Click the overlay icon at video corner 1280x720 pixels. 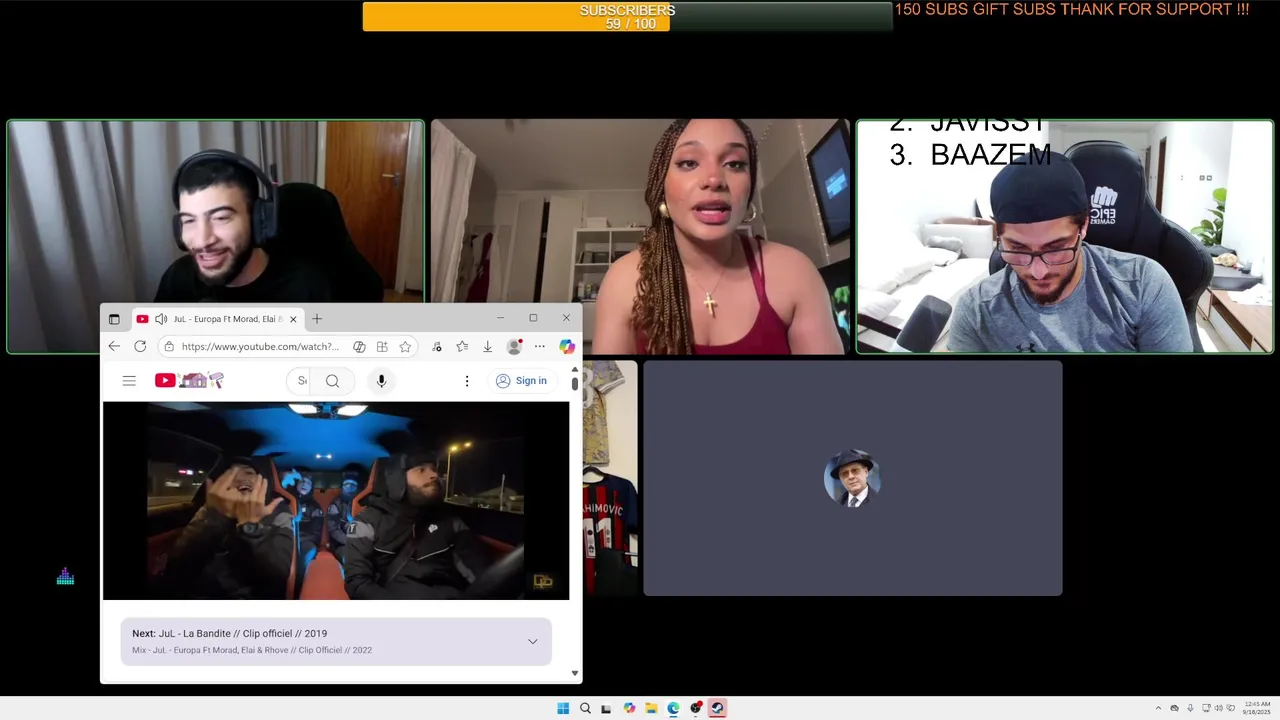coord(543,581)
